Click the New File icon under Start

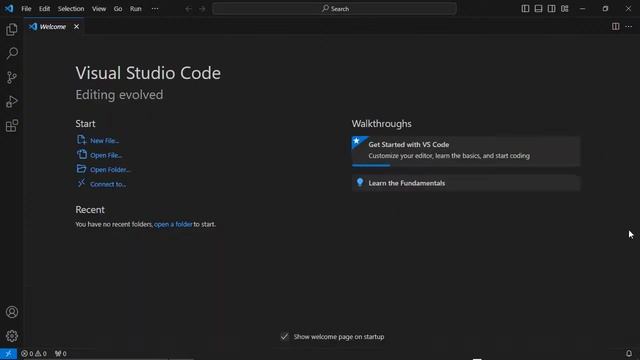pyautogui.click(x=81, y=140)
